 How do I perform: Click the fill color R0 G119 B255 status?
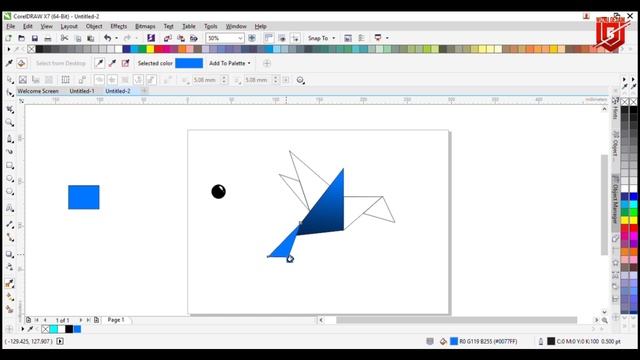point(484,341)
